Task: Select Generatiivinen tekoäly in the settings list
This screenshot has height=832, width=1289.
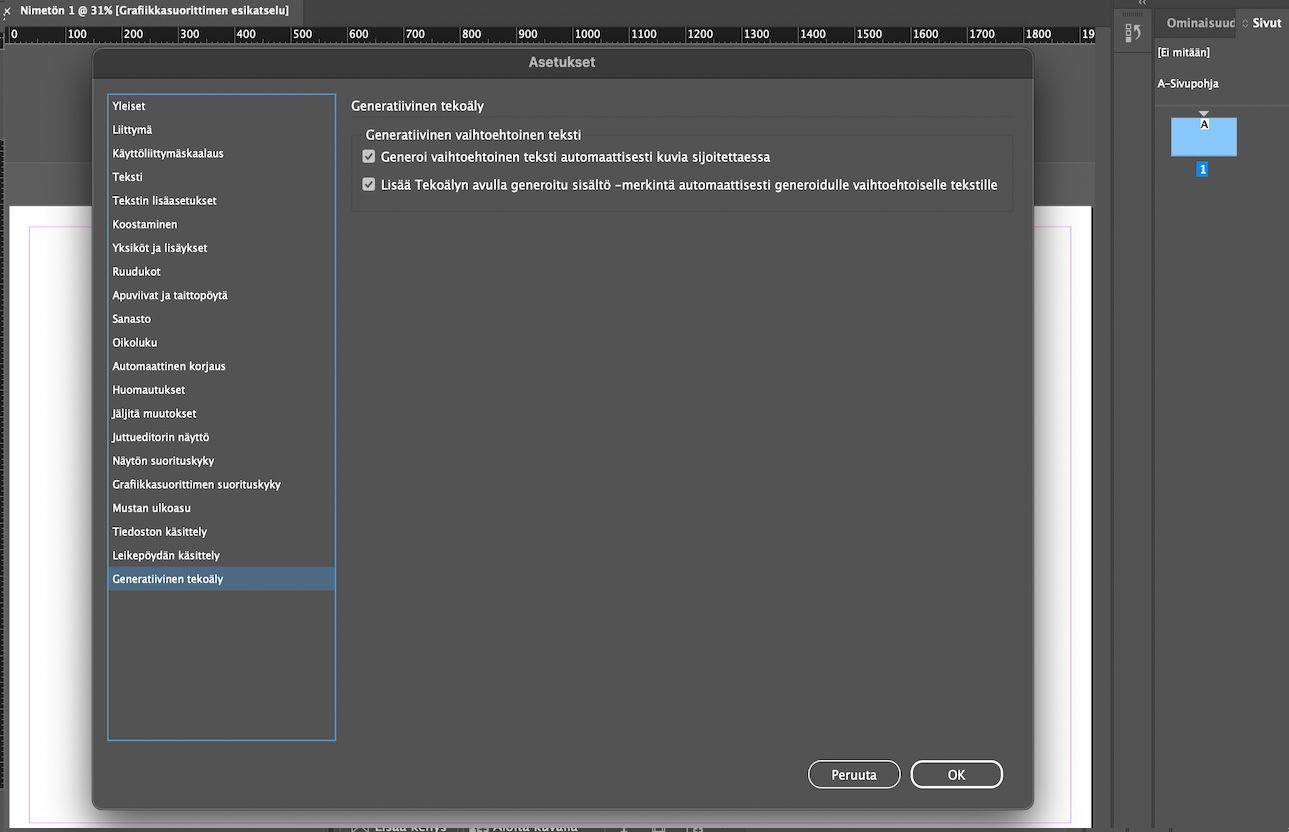Action: coord(221,580)
